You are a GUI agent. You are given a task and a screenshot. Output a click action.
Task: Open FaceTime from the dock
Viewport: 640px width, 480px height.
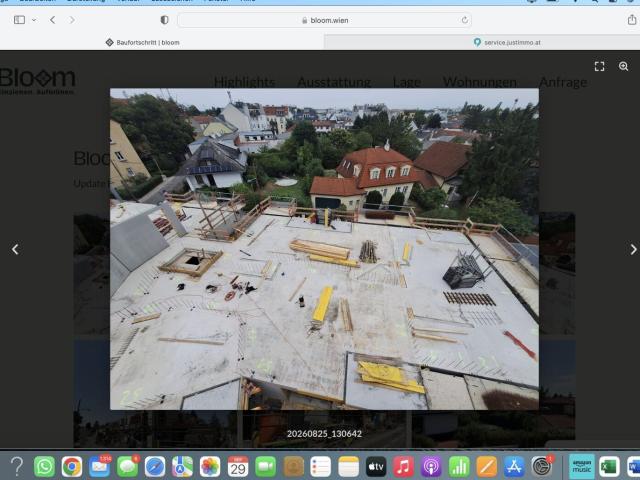coord(266,466)
